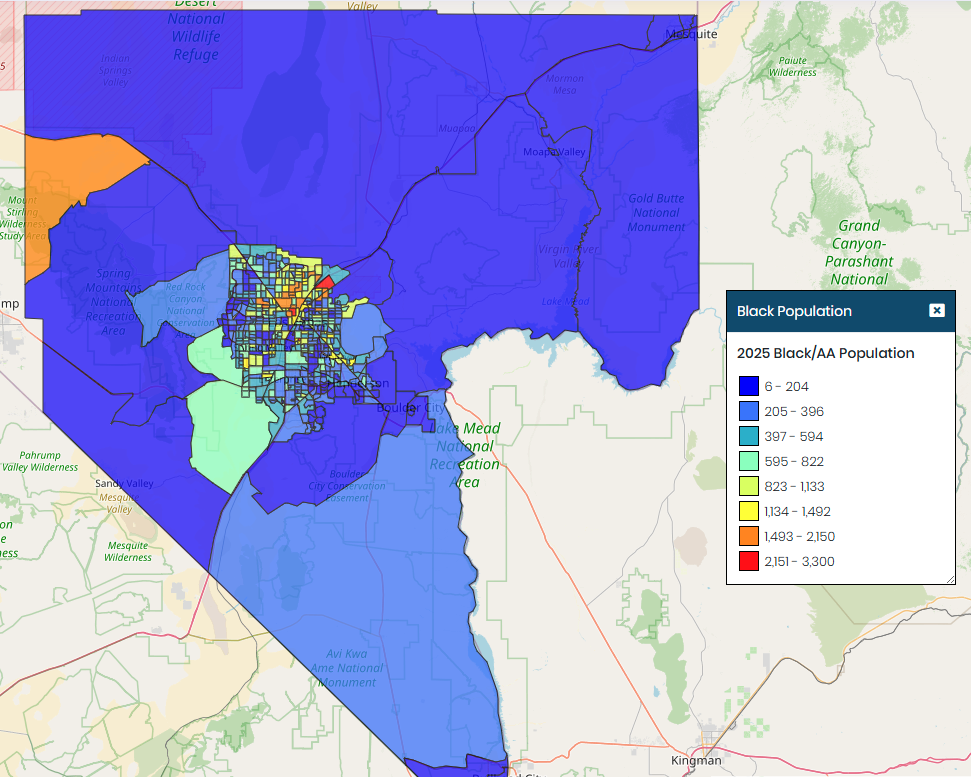971x777 pixels.
Task: Click the 823 - 1,133 lime legend swatch
Action: 749,487
